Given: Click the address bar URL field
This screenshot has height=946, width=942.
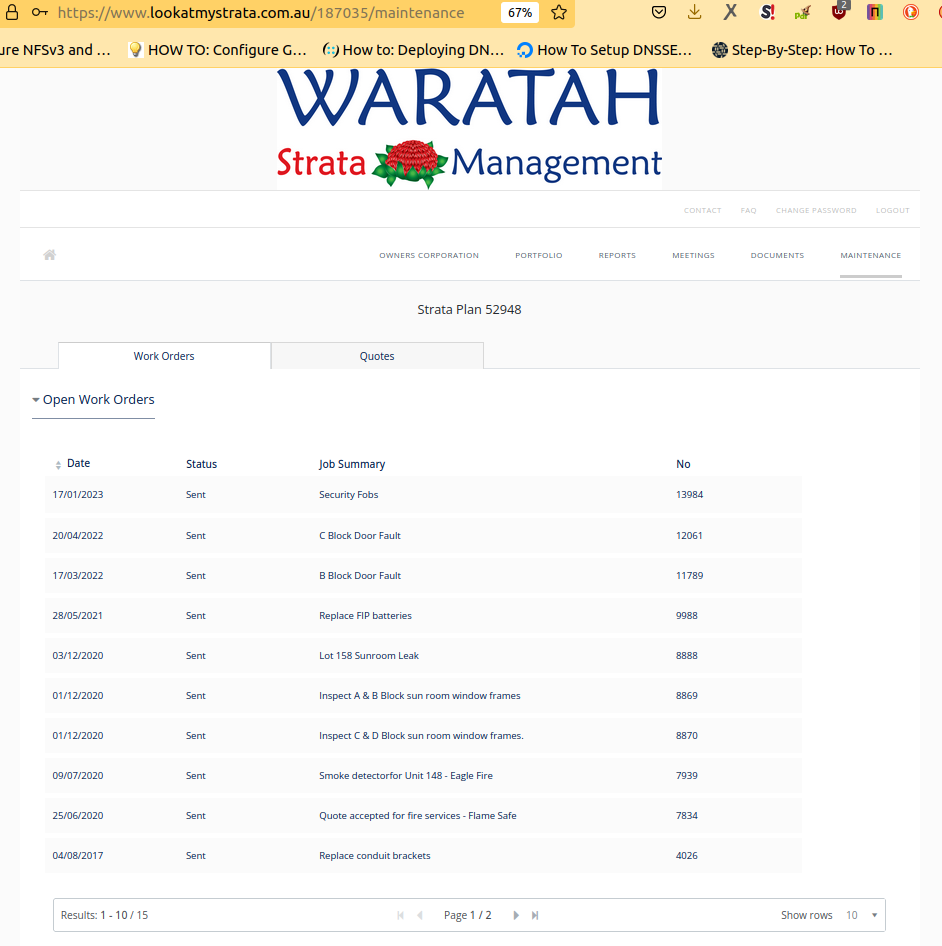Looking at the screenshot, I should 261,13.
